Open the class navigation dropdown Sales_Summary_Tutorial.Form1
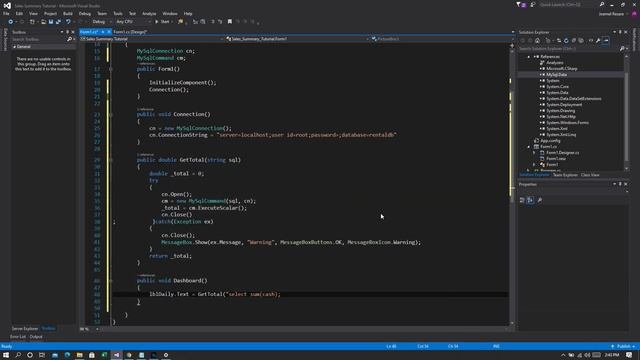 pyautogui.click(x=298, y=39)
